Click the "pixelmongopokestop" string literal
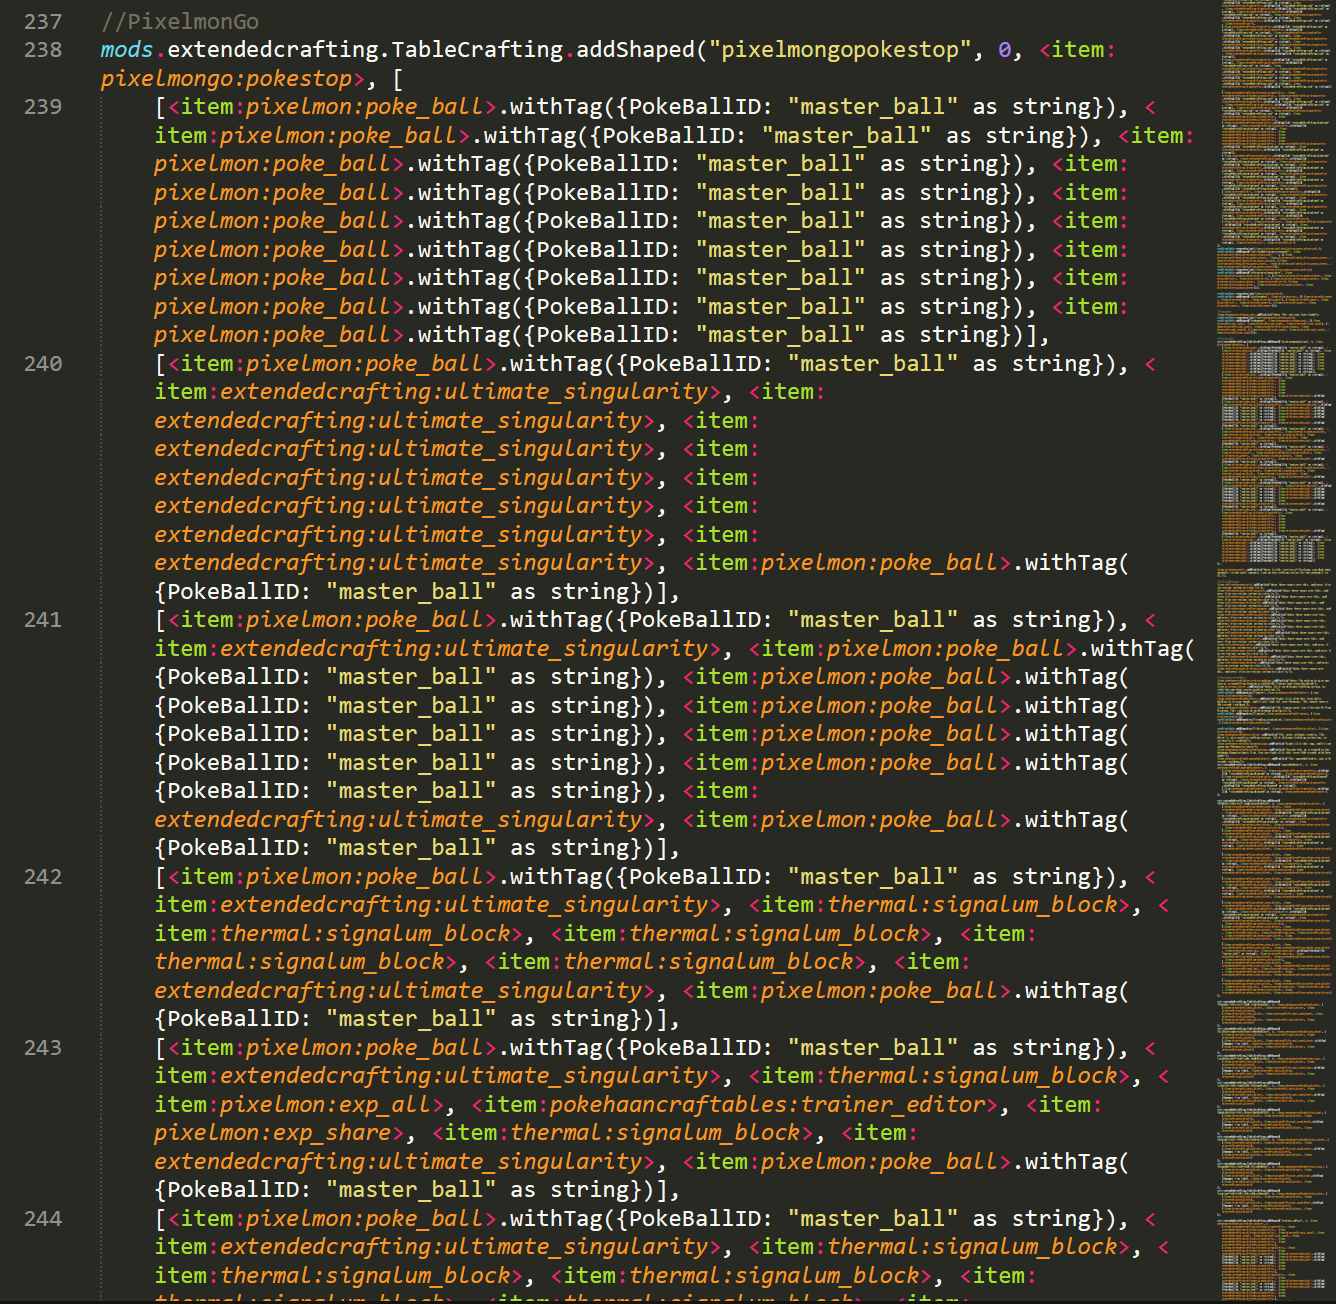Screen dimensions: 1336x1304 (x=839, y=50)
